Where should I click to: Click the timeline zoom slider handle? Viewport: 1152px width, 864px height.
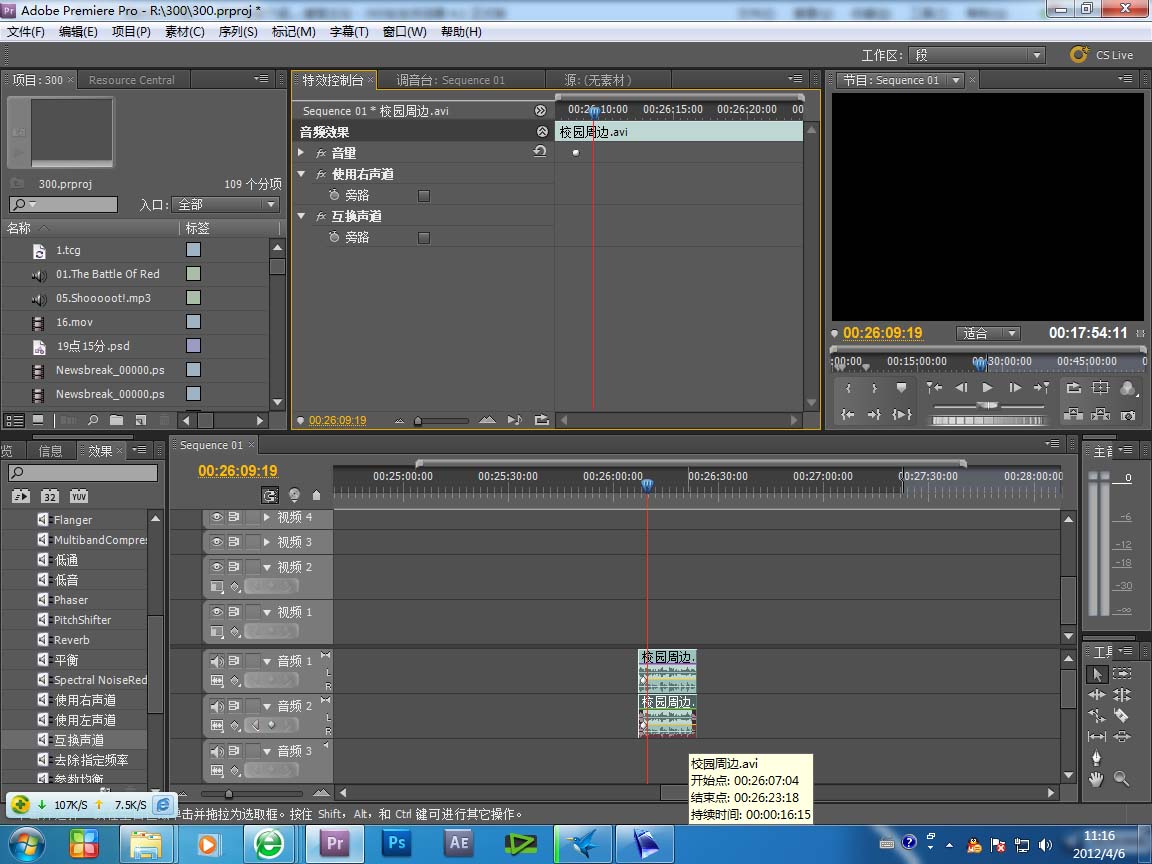tap(228, 793)
